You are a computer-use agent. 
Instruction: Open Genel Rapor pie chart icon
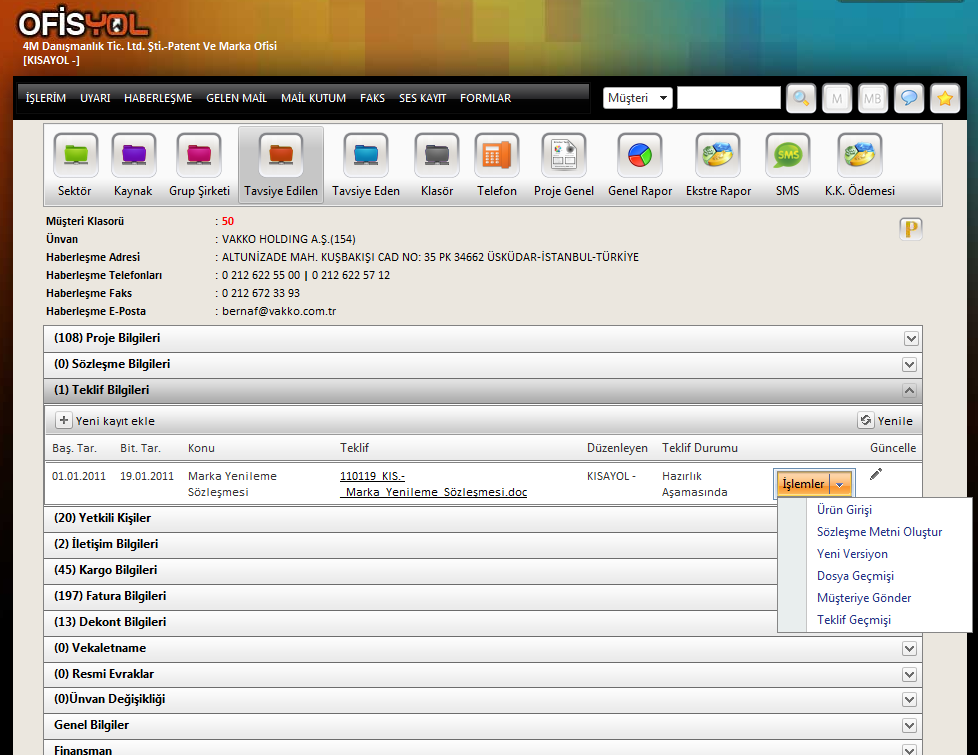click(639, 156)
